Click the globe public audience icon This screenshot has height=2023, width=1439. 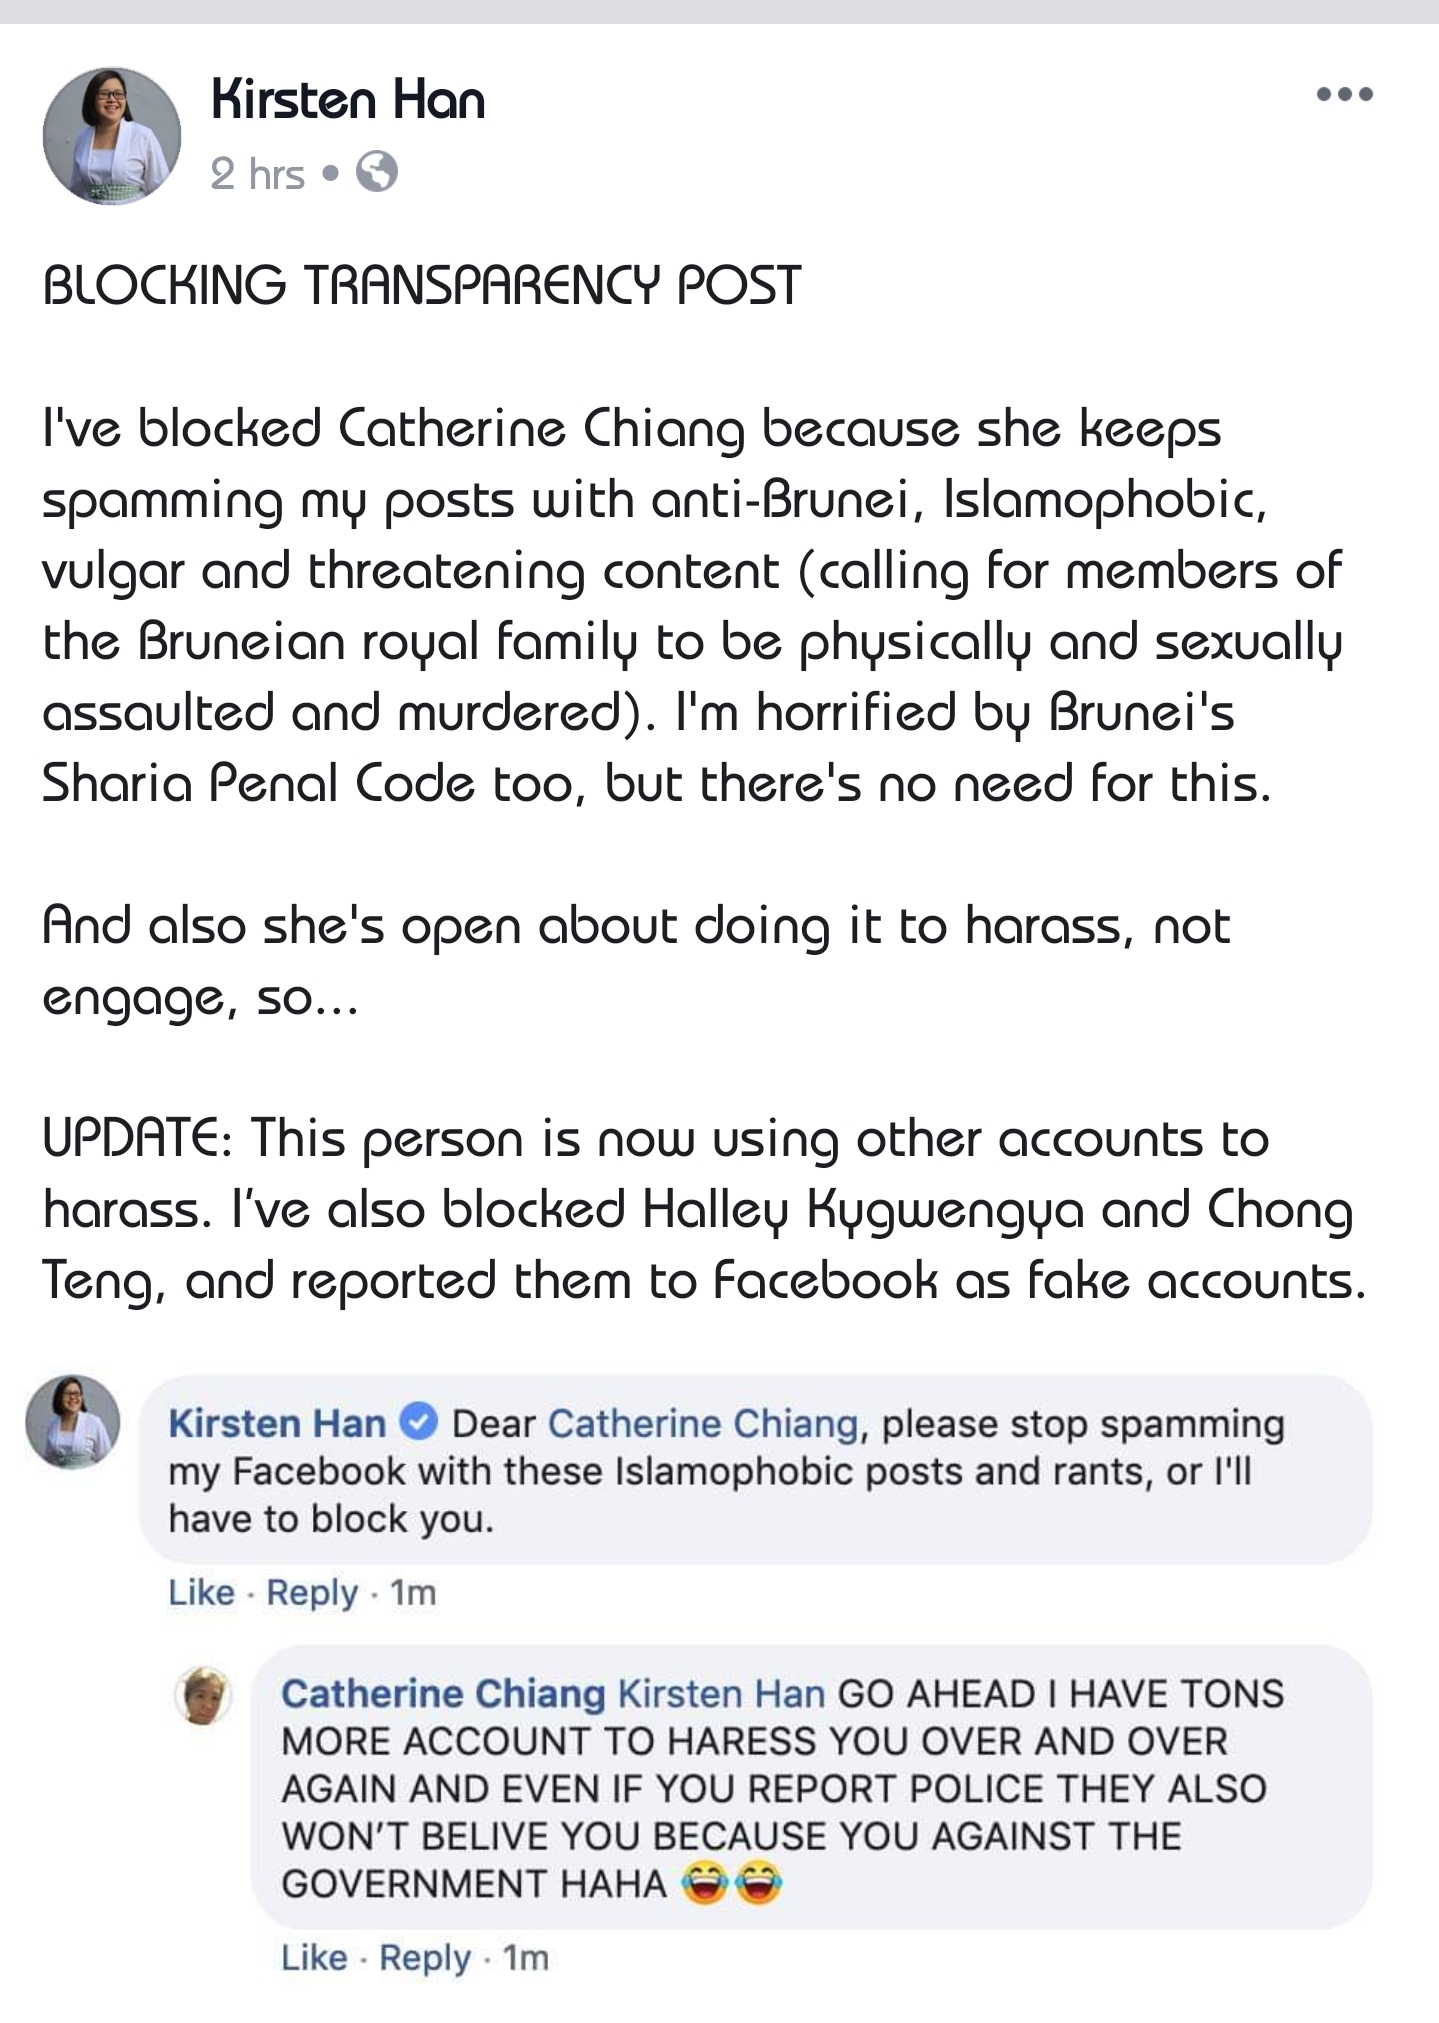coord(377,173)
